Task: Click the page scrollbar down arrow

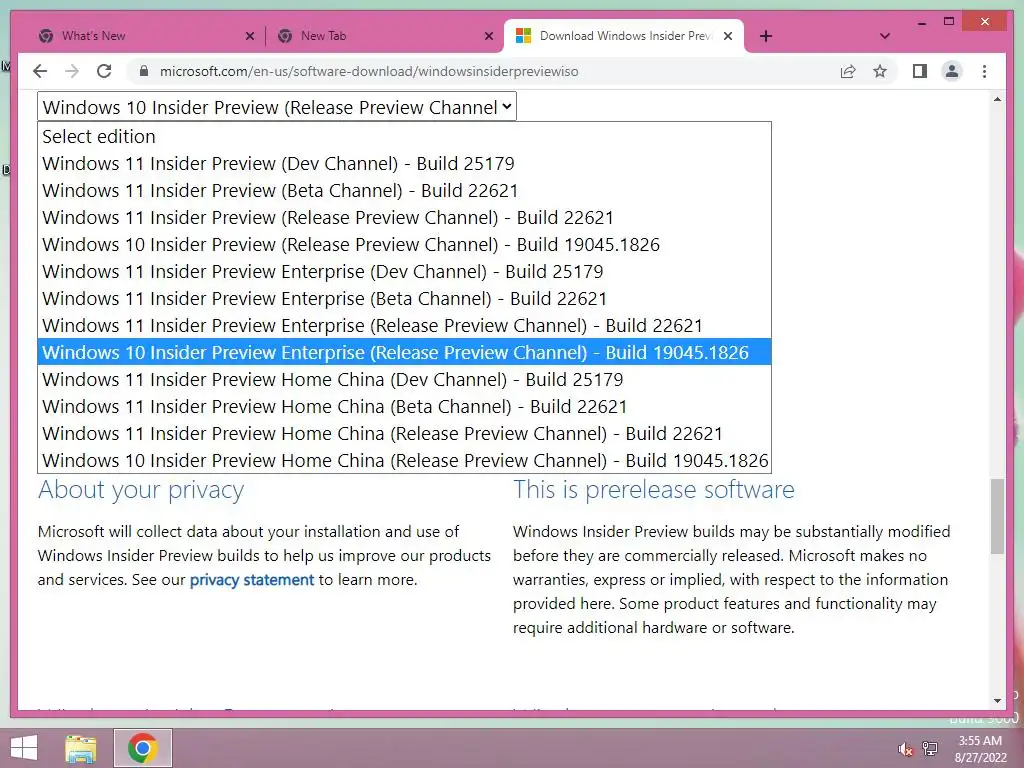Action: click(997, 701)
